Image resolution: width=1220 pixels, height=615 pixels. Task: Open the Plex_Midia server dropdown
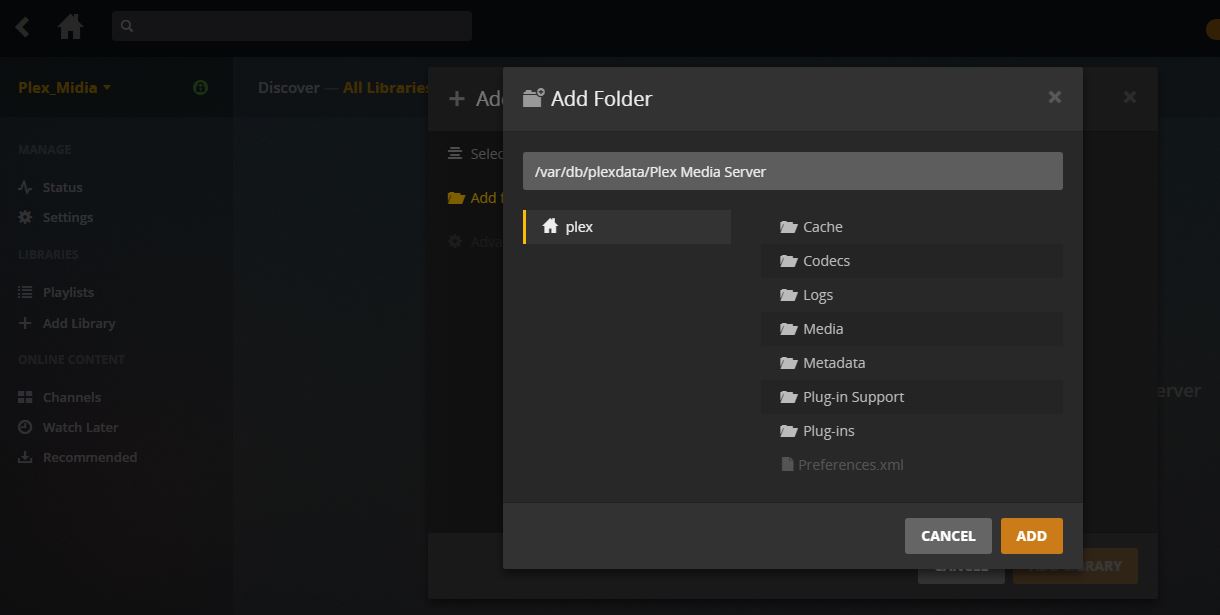tap(64, 88)
